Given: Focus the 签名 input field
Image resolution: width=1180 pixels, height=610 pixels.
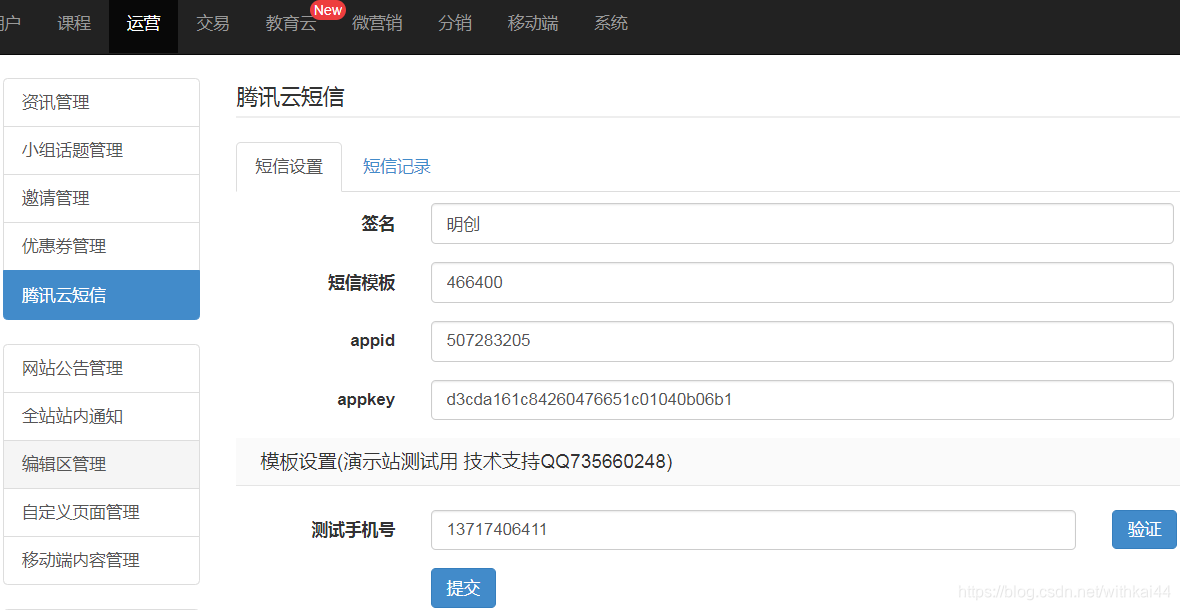Looking at the screenshot, I should click(802, 224).
